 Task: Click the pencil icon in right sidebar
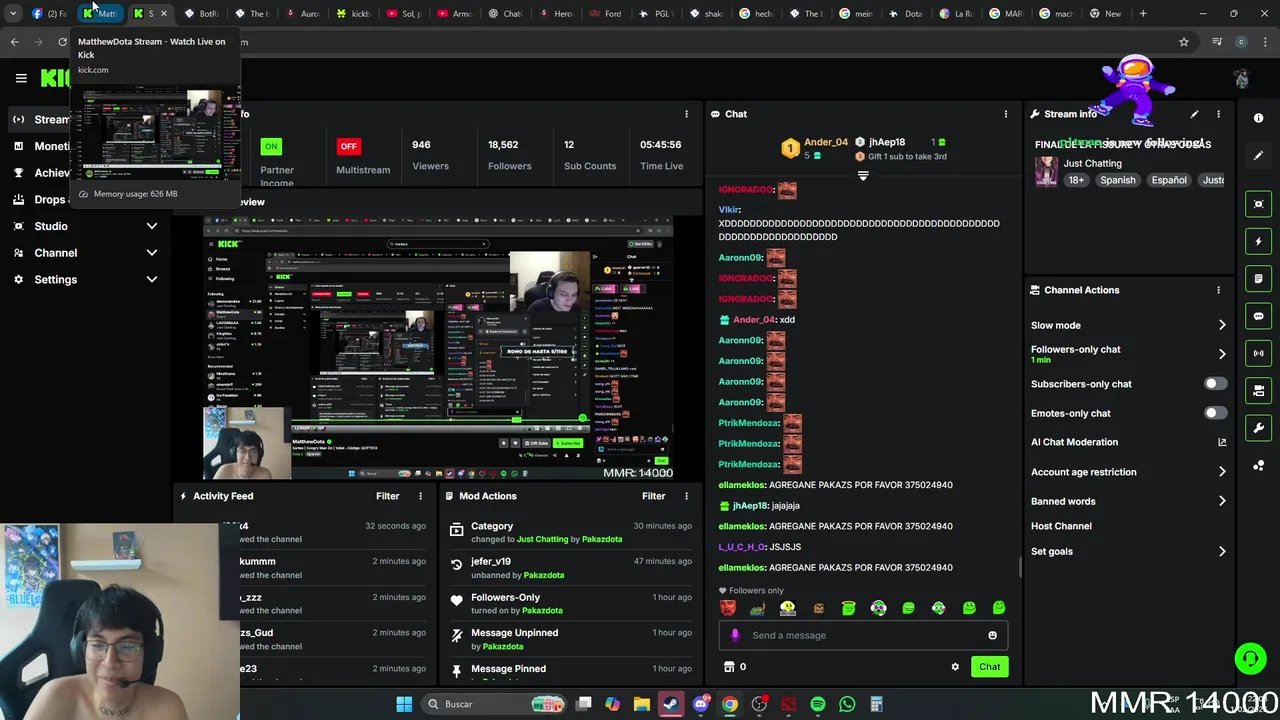(x=1258, y=155)
